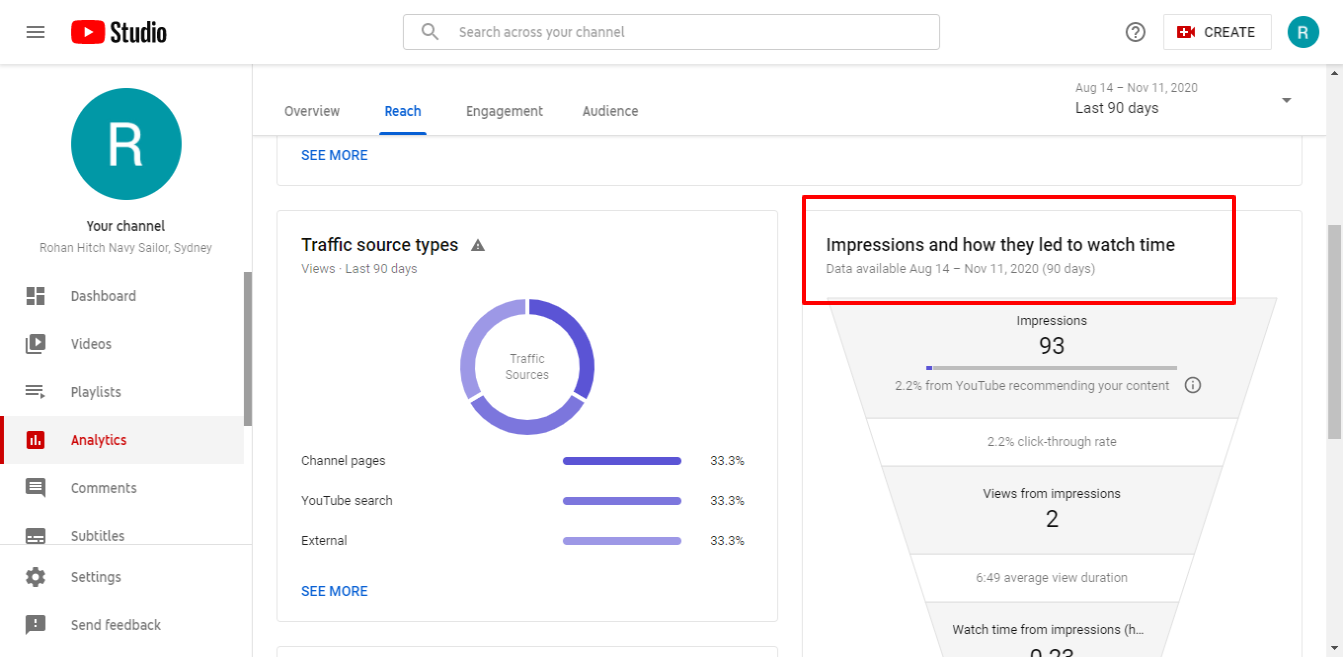Image resolution: width=1343 pixels, height=657 pixels.
Task: Click the YouTube search traffic source label
Action: pyautogui.click(x=347, y=501)
